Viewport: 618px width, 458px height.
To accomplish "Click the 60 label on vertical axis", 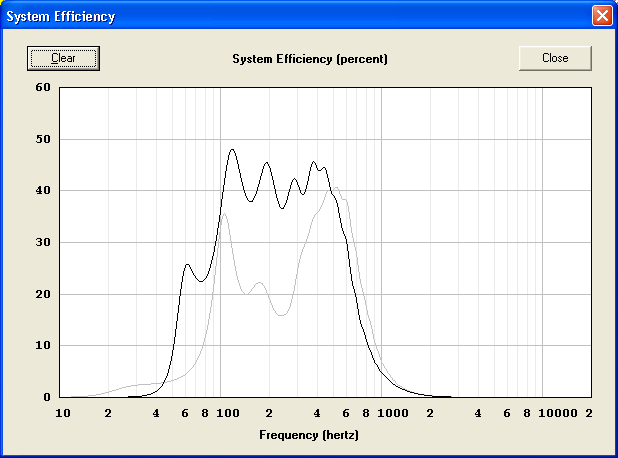I will [x=43, y=87].
